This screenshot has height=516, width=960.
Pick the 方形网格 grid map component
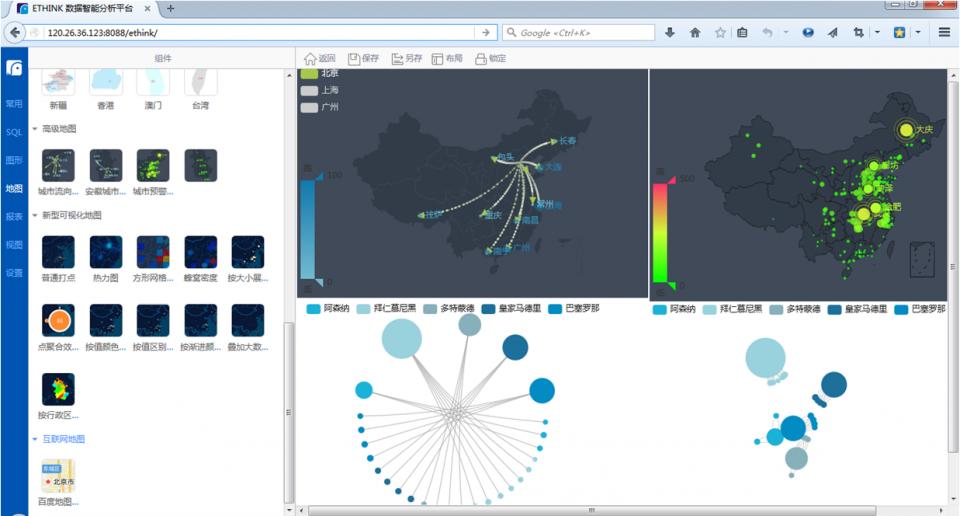[153, 252]
